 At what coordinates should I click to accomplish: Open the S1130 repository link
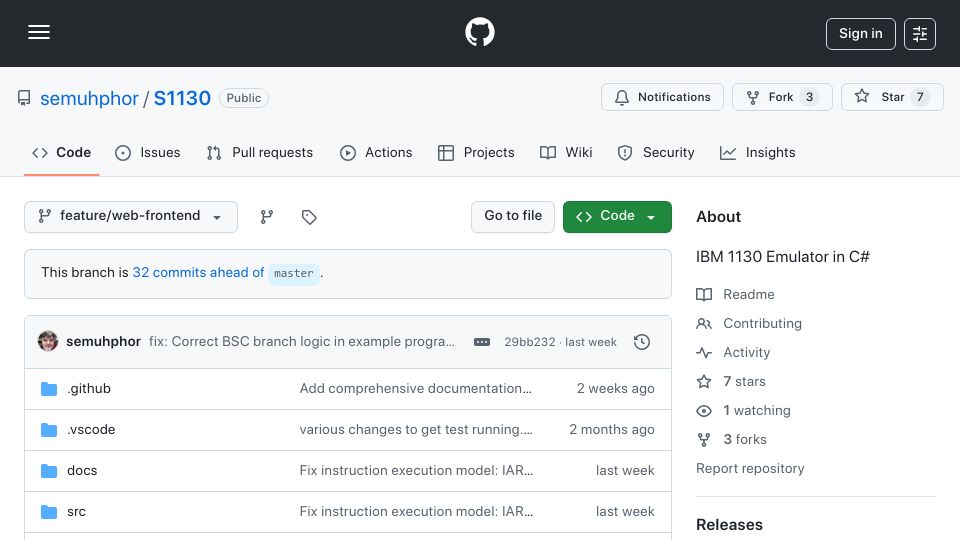click(x=182, y=98)
